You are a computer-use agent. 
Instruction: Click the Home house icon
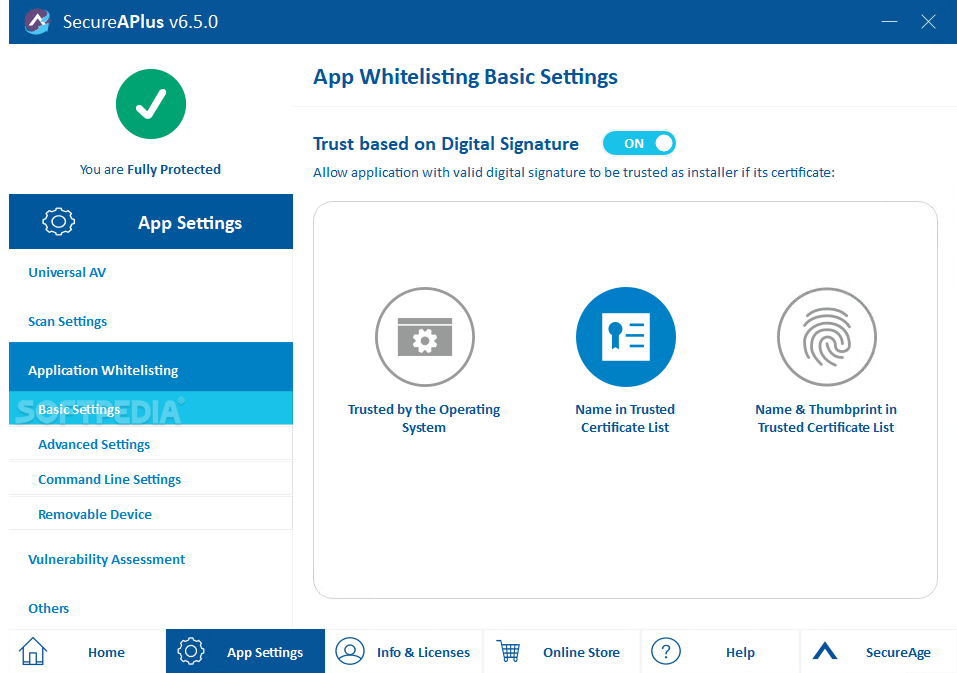click(x=33, y=652)
